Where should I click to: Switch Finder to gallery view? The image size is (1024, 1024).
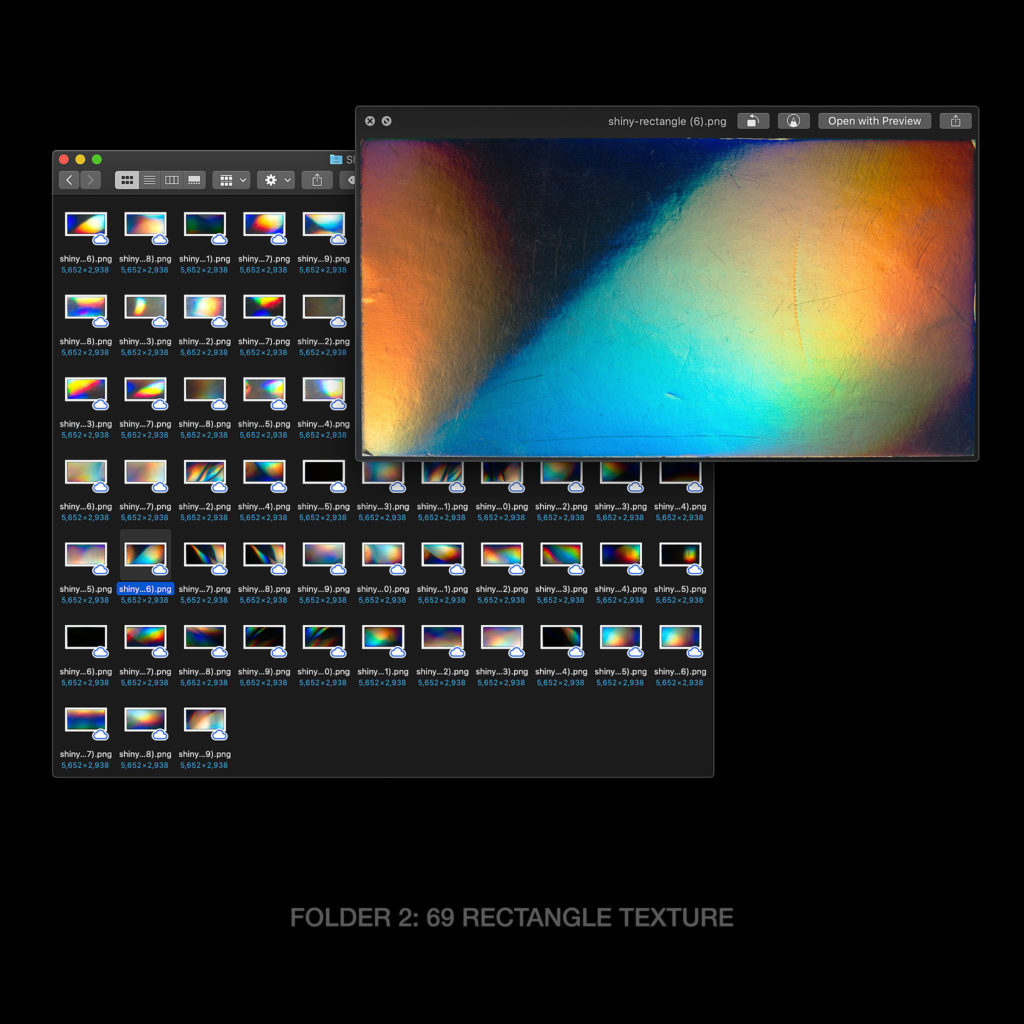[194, 180]
